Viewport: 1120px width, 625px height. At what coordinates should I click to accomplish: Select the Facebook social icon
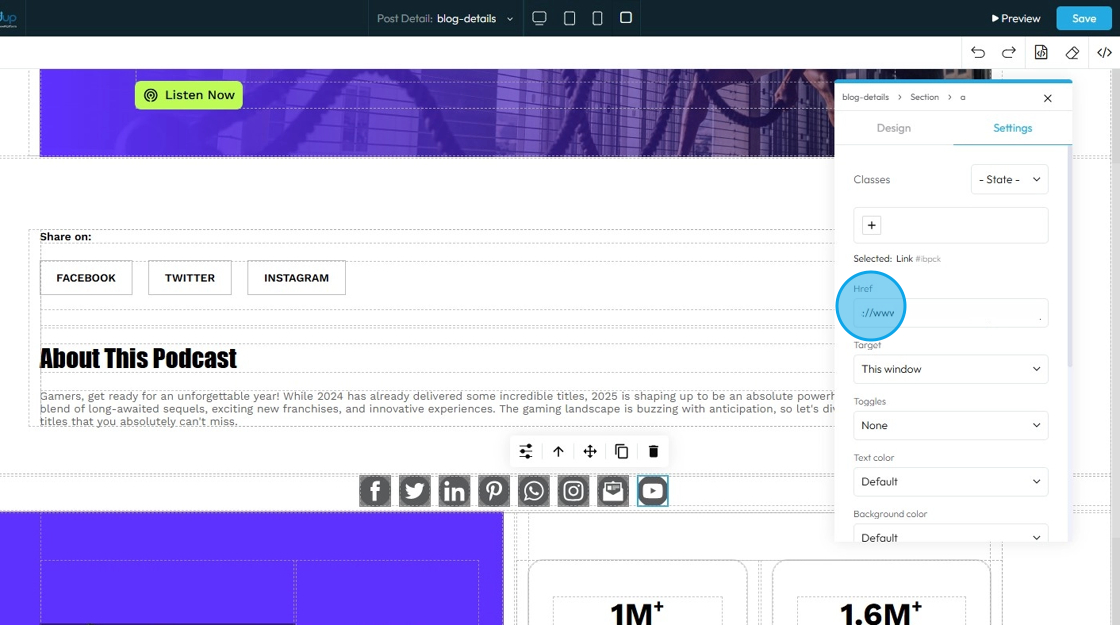coord(375,491)
